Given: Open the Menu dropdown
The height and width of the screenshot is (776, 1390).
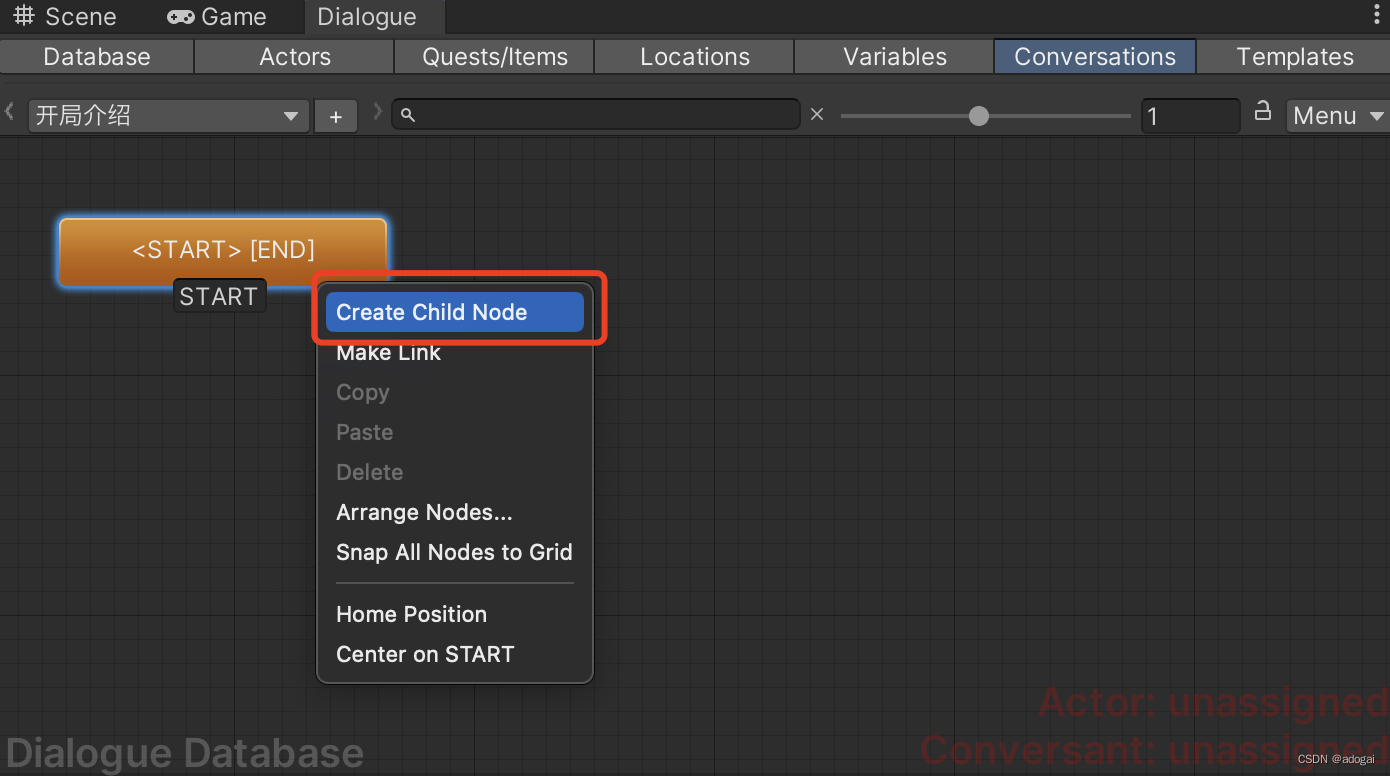Looking at the screenshot, I should click(x=1337, y=115).
